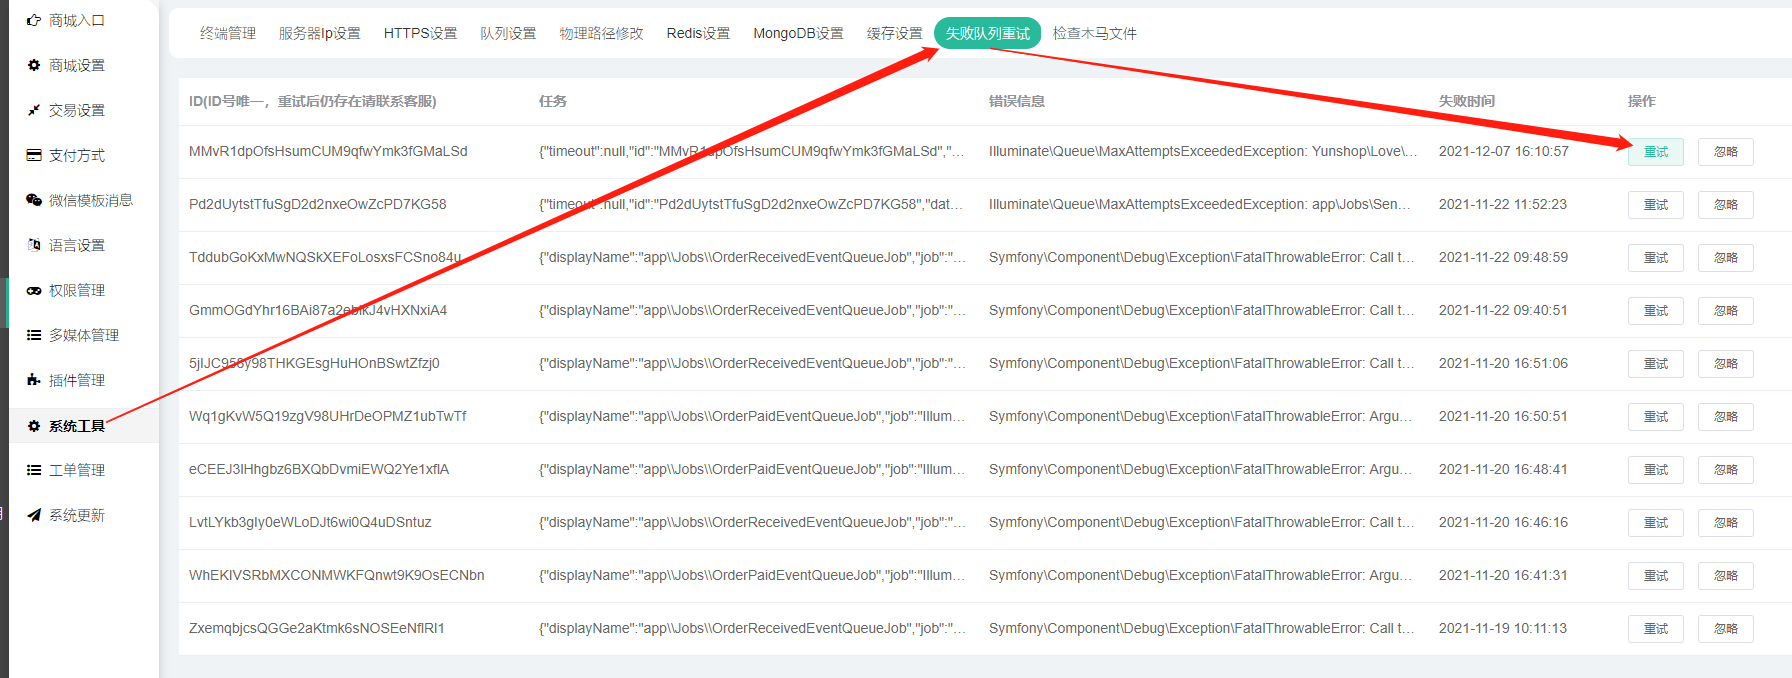This screenshot has width=1792, height=678.
Task: Click the 失败时间 column header
Action: (1467, 101)
